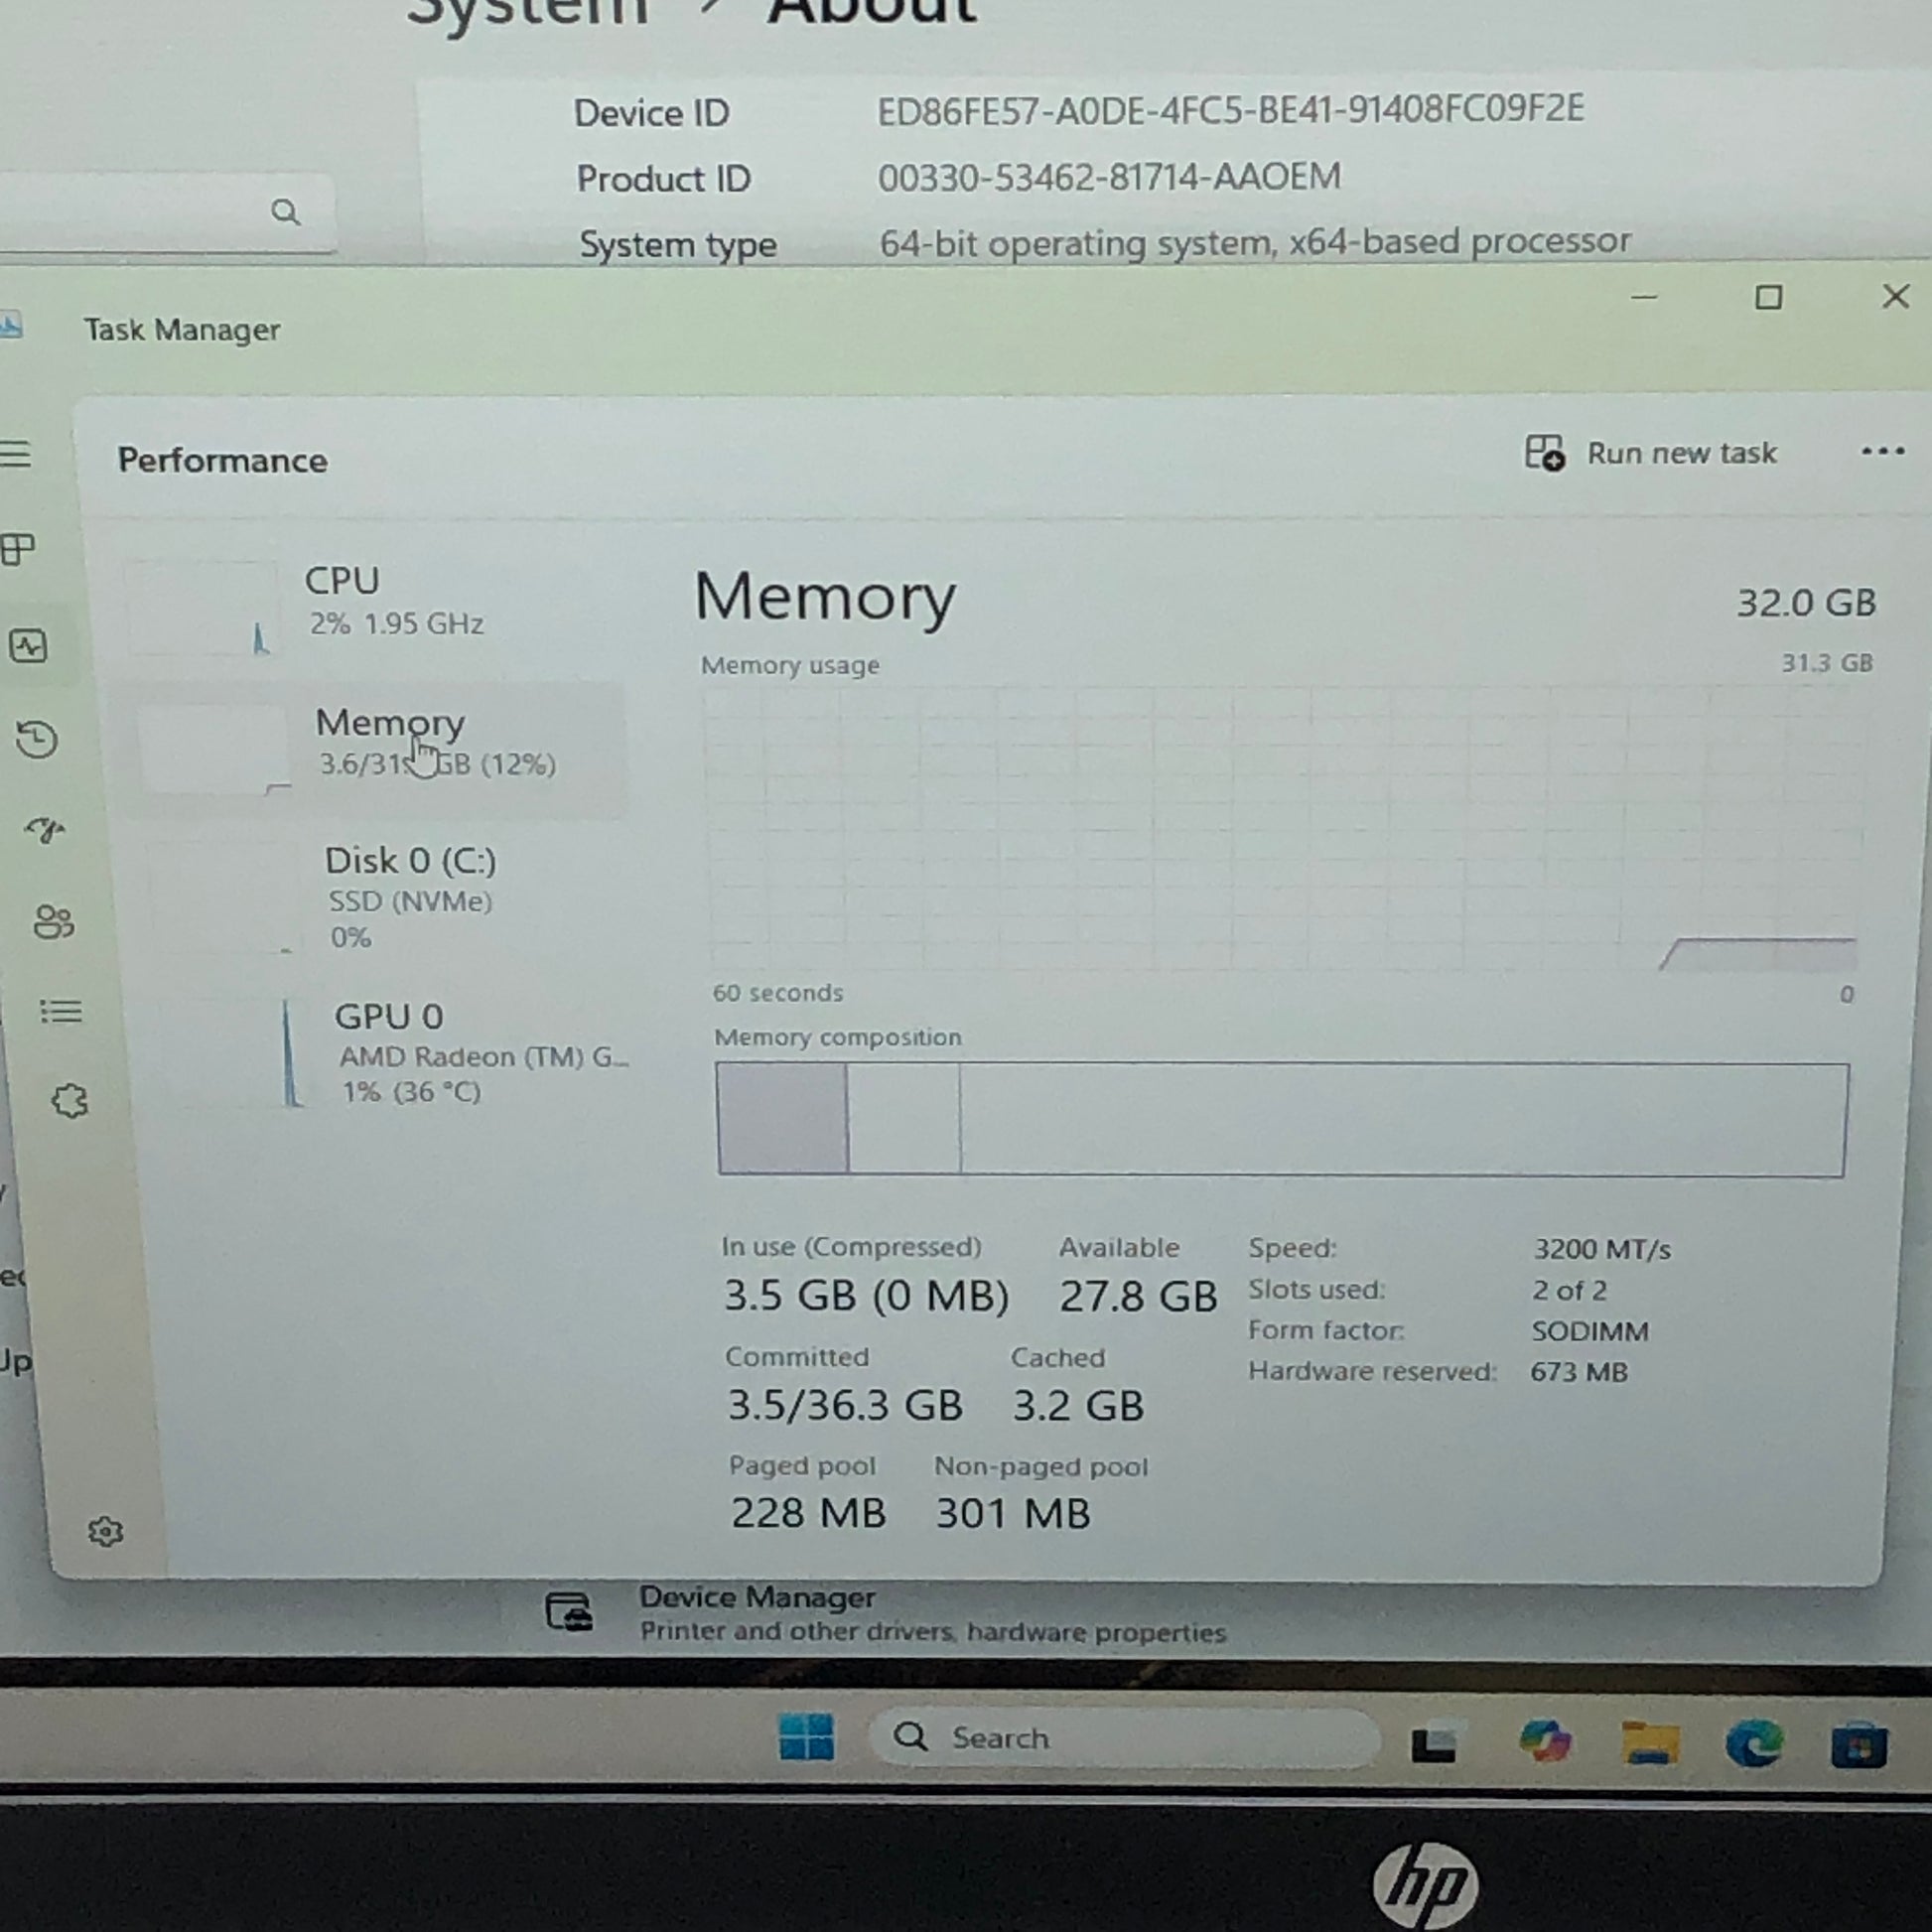Click the Windows Start button

(x=806, y=1737)
